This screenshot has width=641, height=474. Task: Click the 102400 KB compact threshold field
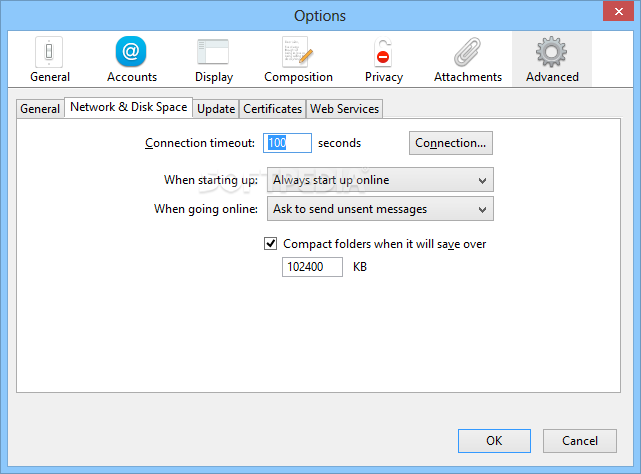pyautogui.click(x=312, y=267)
